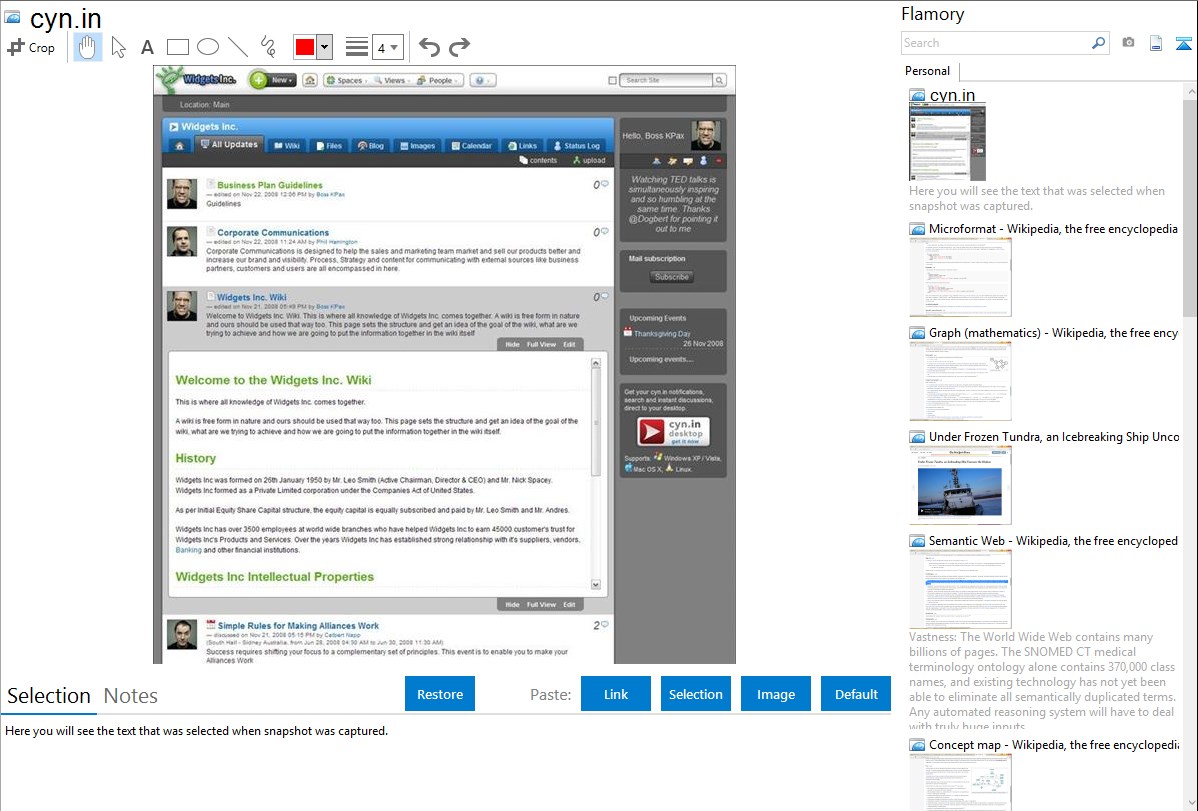Click the Concept map entry's window icon
The image size is (1198, 811).
click(918, 744)
